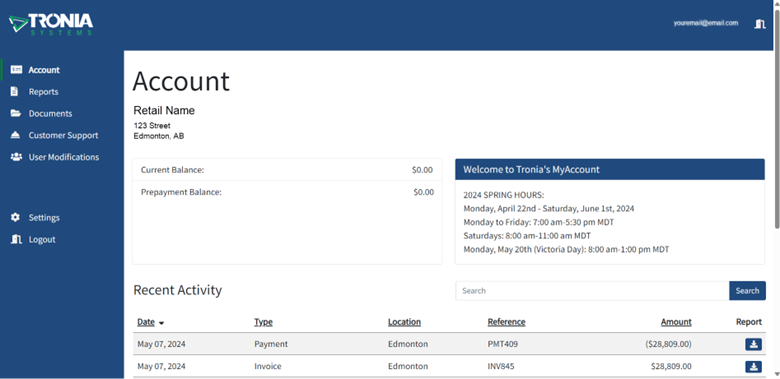Open the Documents menu item

pyautogui.click(x=50, y=114)
